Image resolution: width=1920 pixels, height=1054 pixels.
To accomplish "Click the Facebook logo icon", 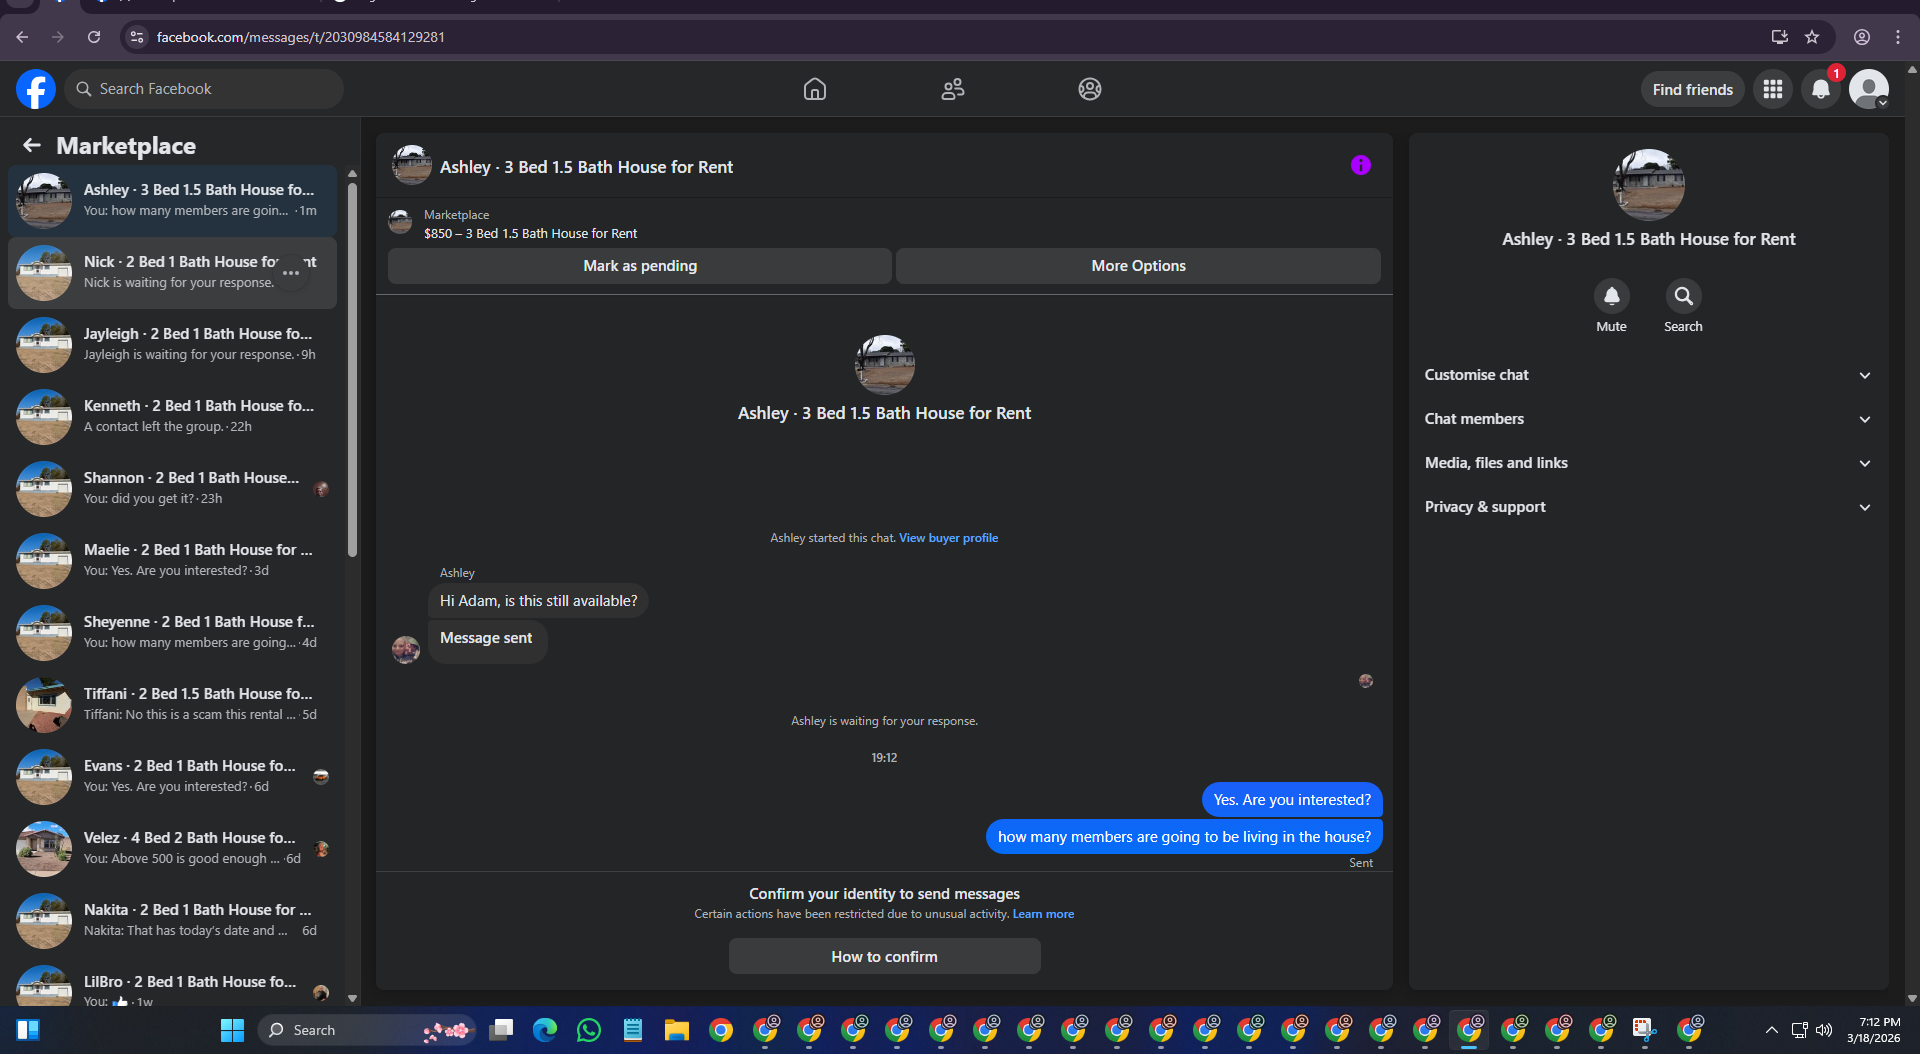I will coord(36,89).
